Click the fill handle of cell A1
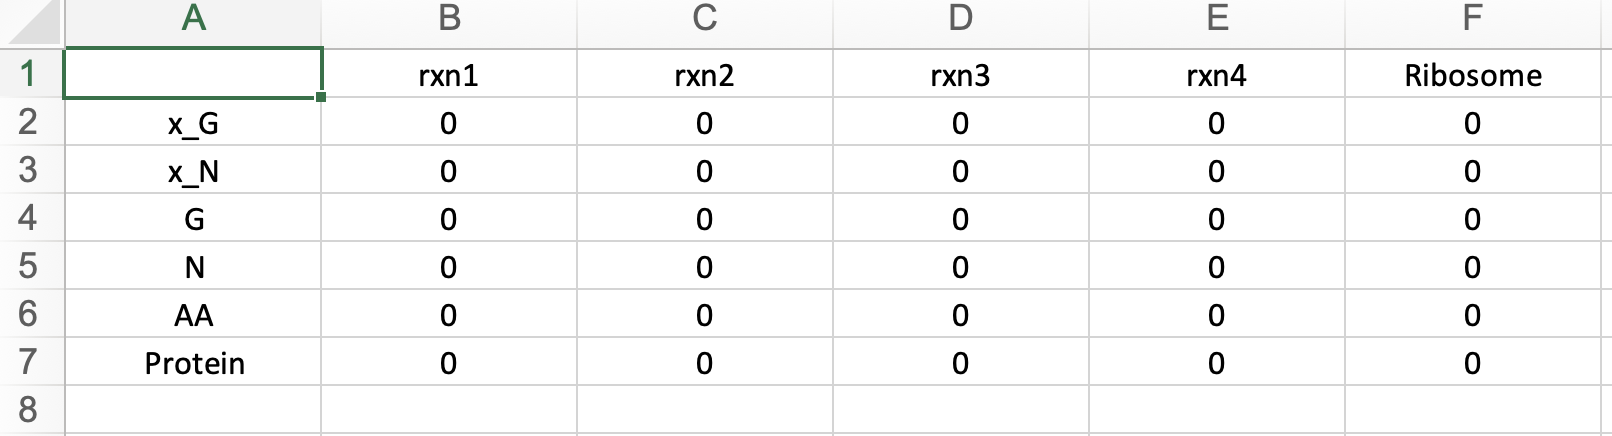The image size is (1612, 436). tap(321, 97)
